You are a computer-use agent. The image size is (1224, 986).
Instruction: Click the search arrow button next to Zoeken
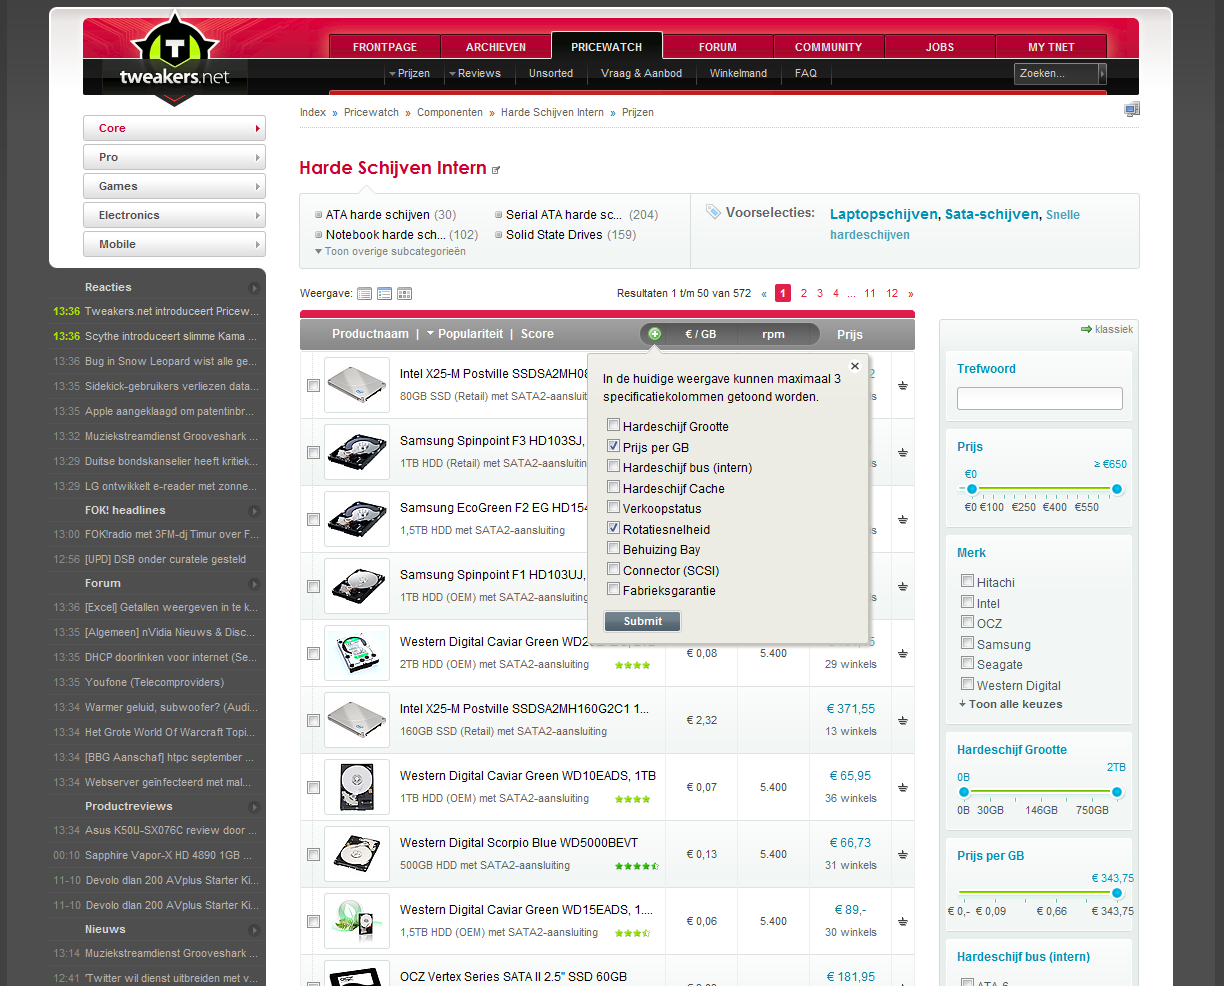click(x=1102, y=73)
